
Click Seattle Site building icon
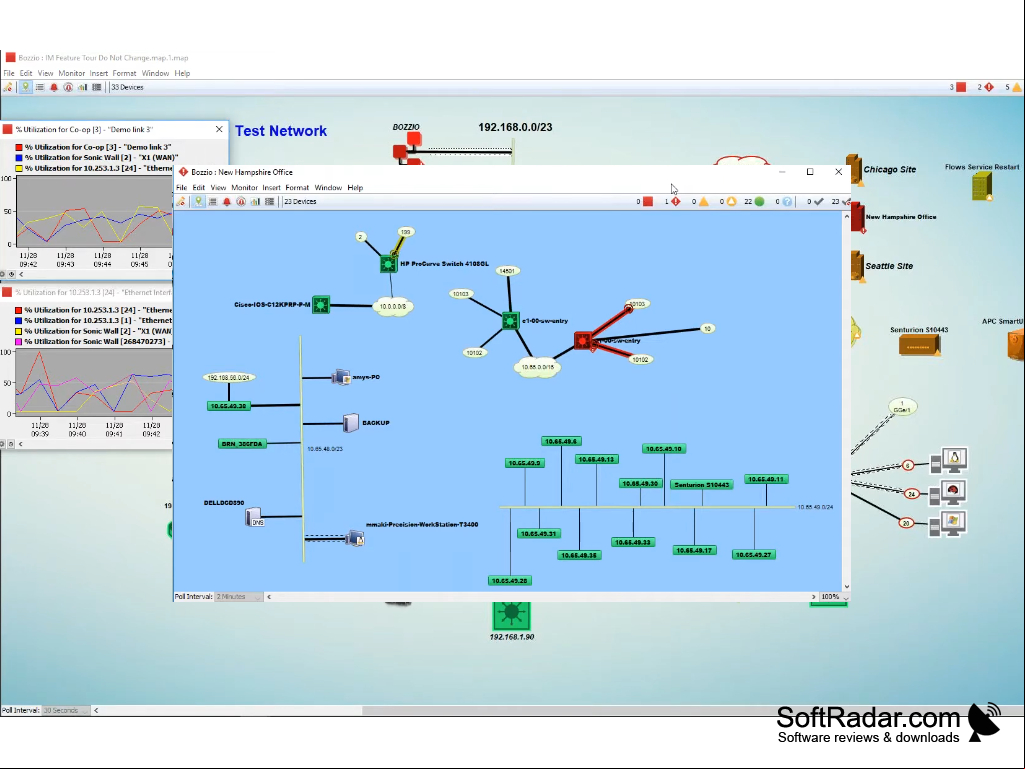tap(857, 267)
